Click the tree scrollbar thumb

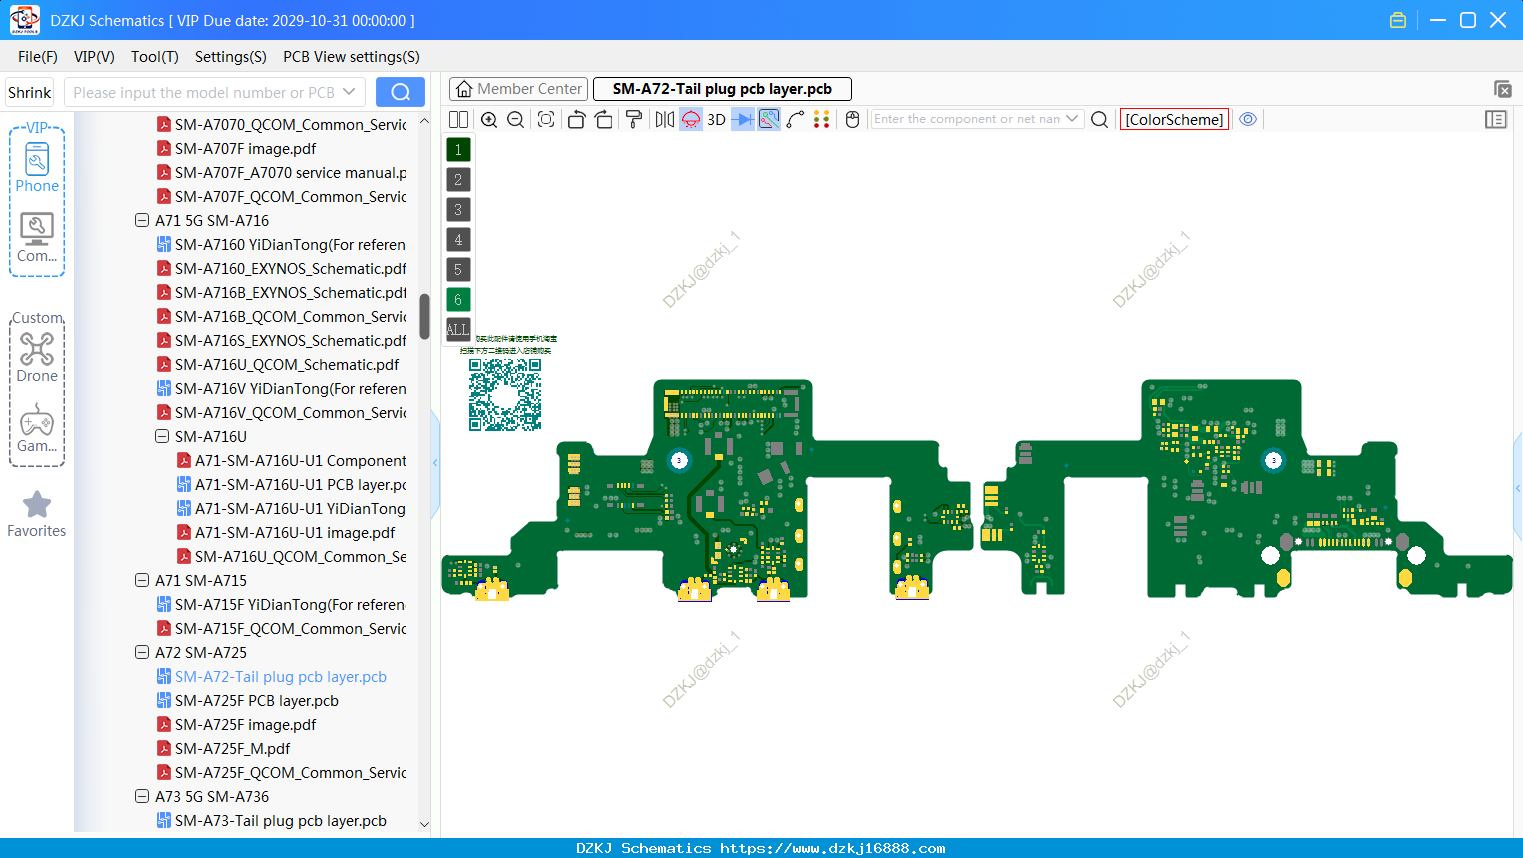[424, 316]
